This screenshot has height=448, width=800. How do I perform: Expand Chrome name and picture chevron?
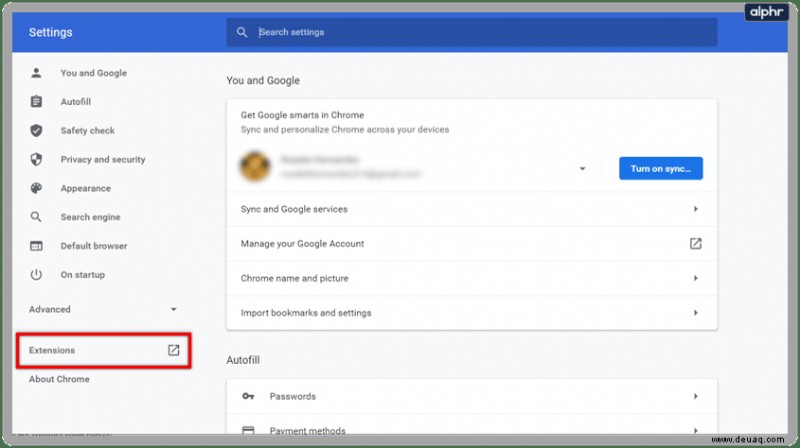tap(695, 278)
